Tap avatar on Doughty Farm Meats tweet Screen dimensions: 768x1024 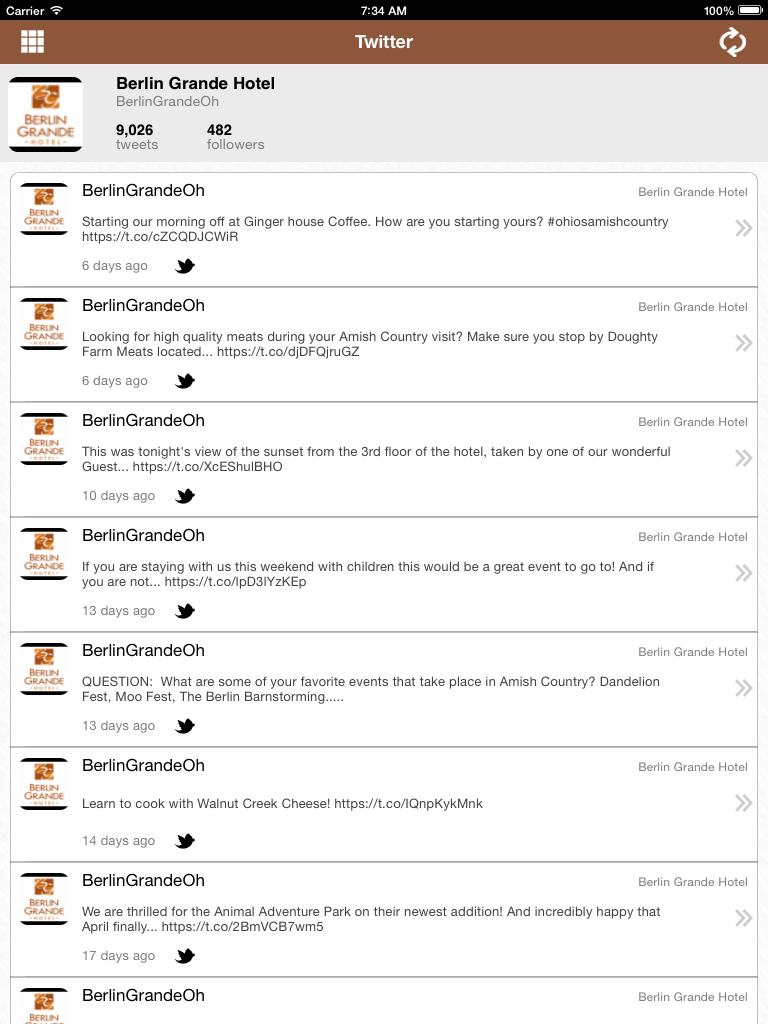[44, 324]
